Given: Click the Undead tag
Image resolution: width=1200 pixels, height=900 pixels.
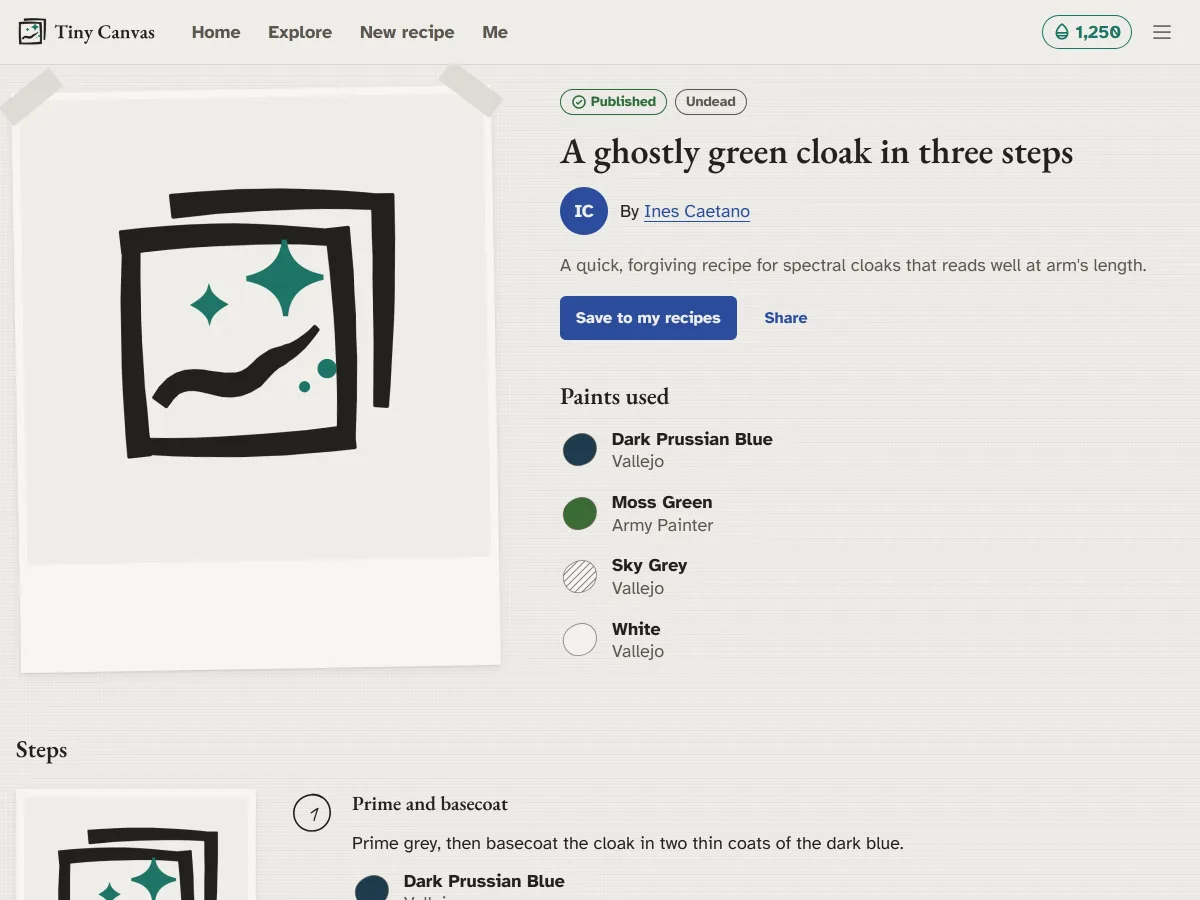Looking at the screenshot, I should [711, 102].
